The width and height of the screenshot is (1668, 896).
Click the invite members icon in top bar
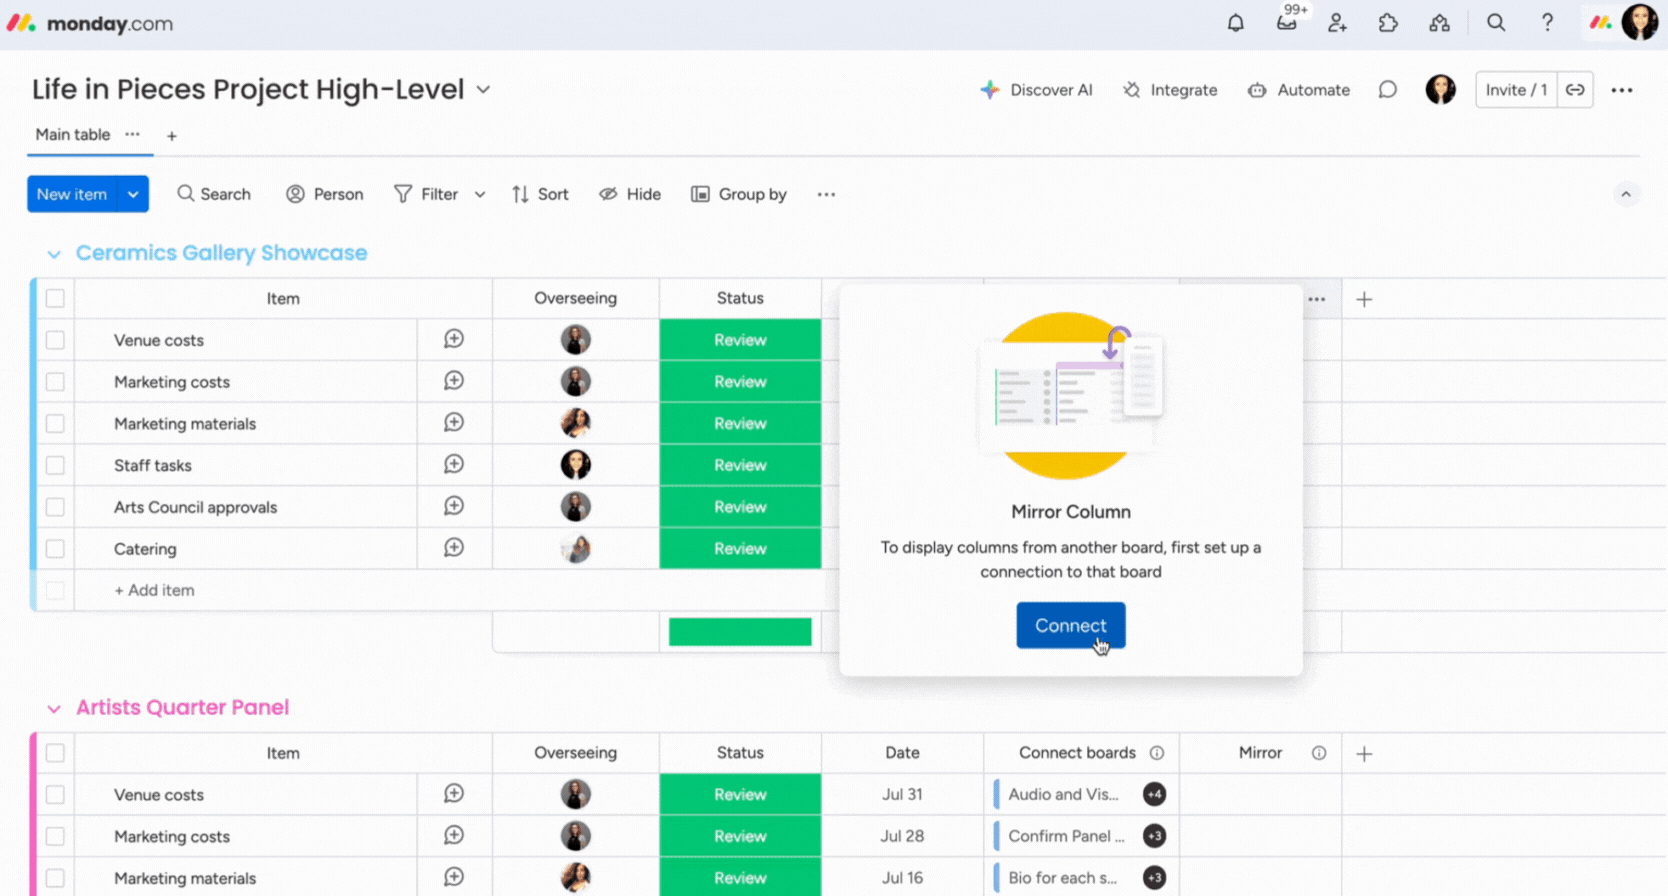point(1337,23)
